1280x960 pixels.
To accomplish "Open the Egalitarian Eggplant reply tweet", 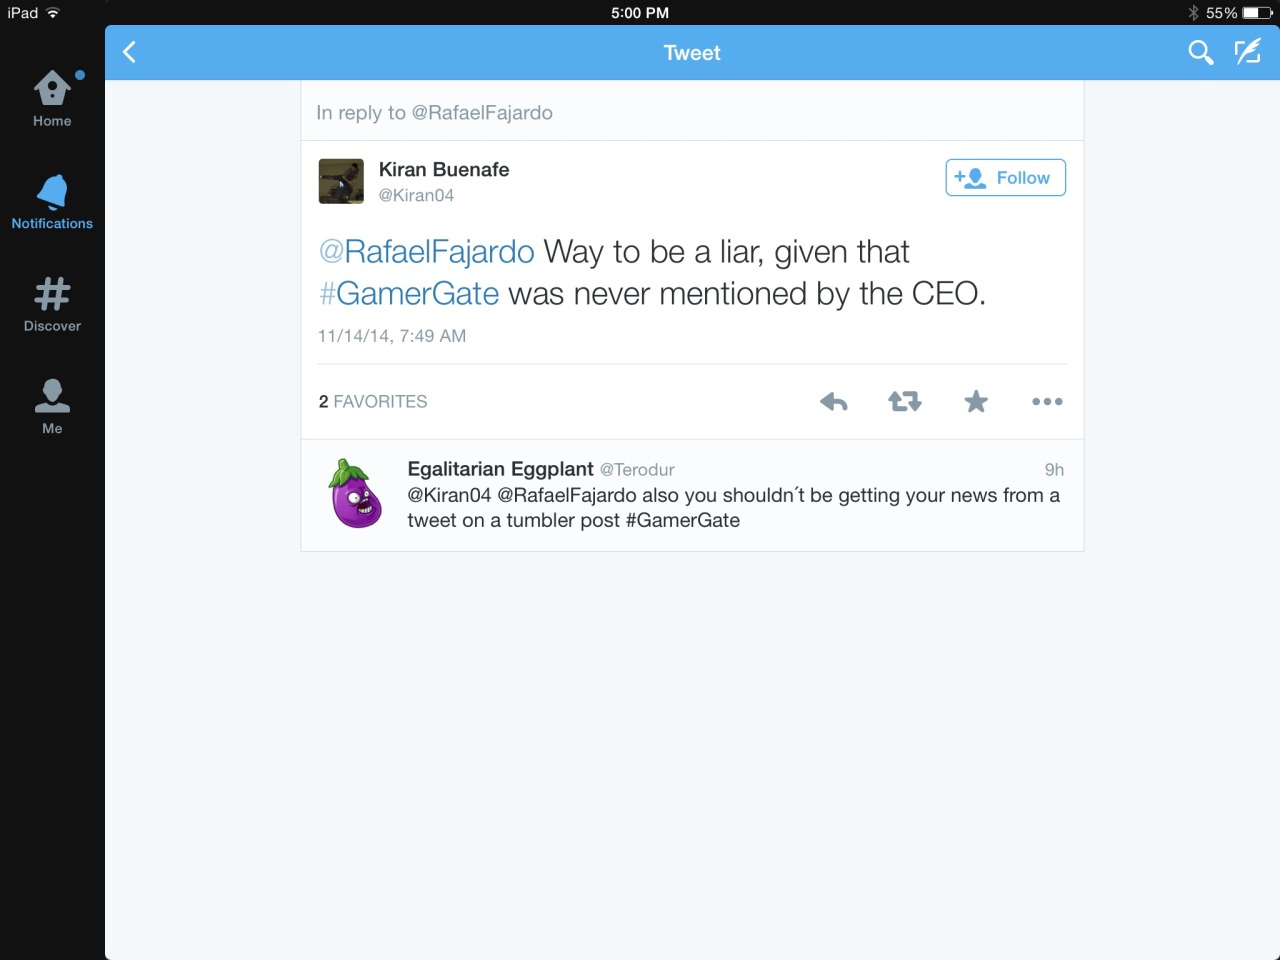I will (x=733, y=508).
